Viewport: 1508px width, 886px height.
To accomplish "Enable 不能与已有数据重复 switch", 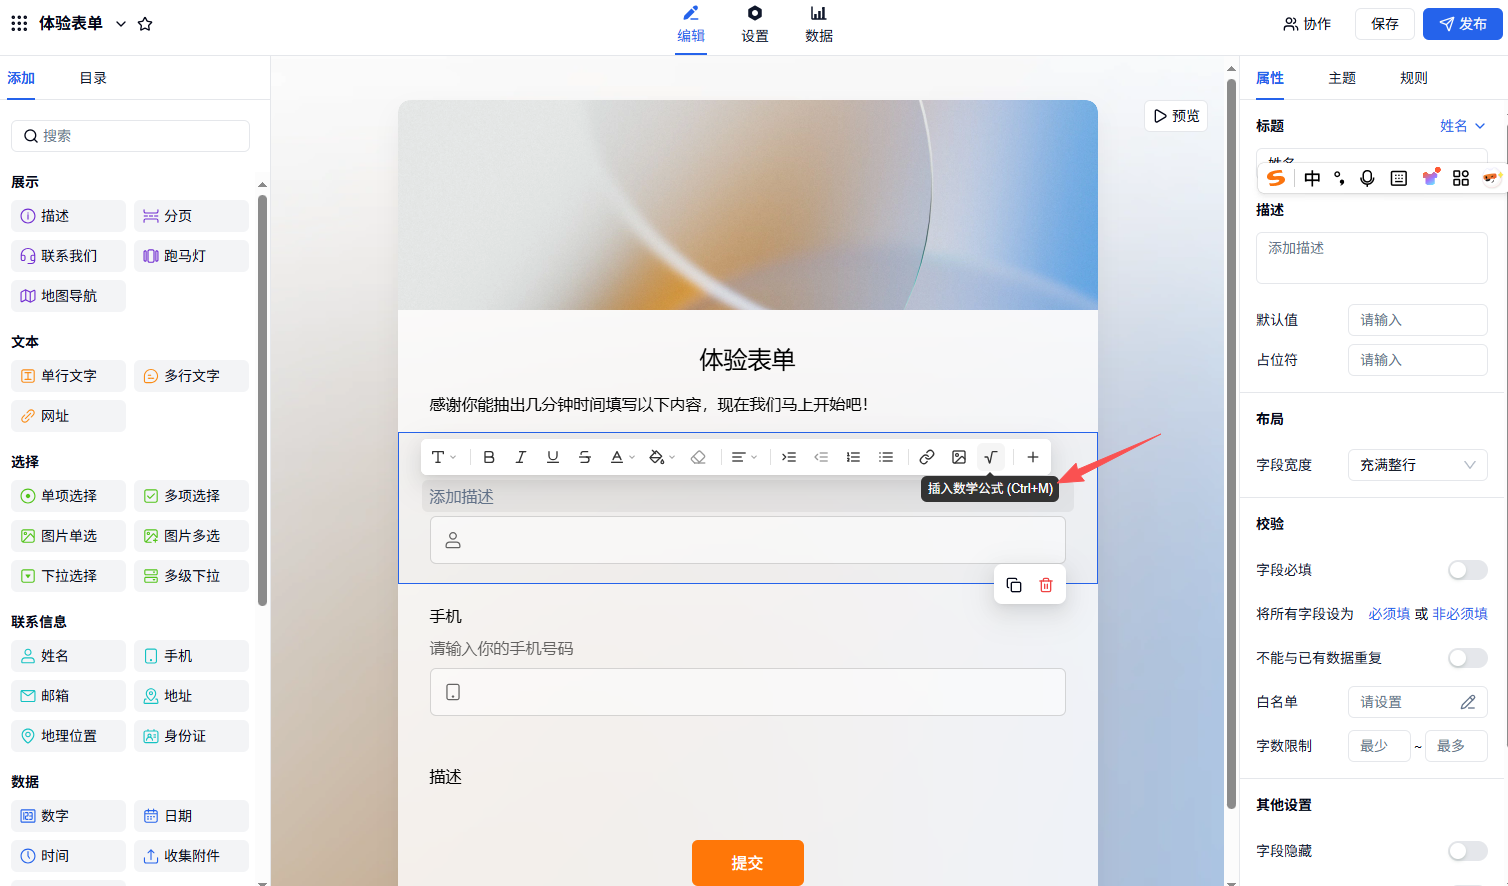I will [x=1467, y=658].
